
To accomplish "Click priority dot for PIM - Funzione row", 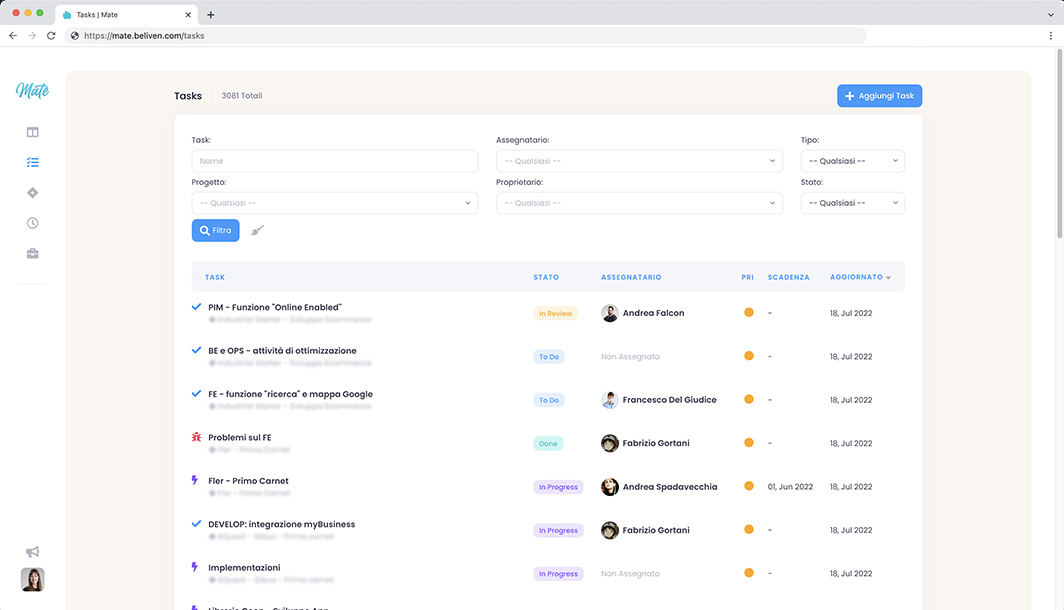I will [x=748, y=312].
